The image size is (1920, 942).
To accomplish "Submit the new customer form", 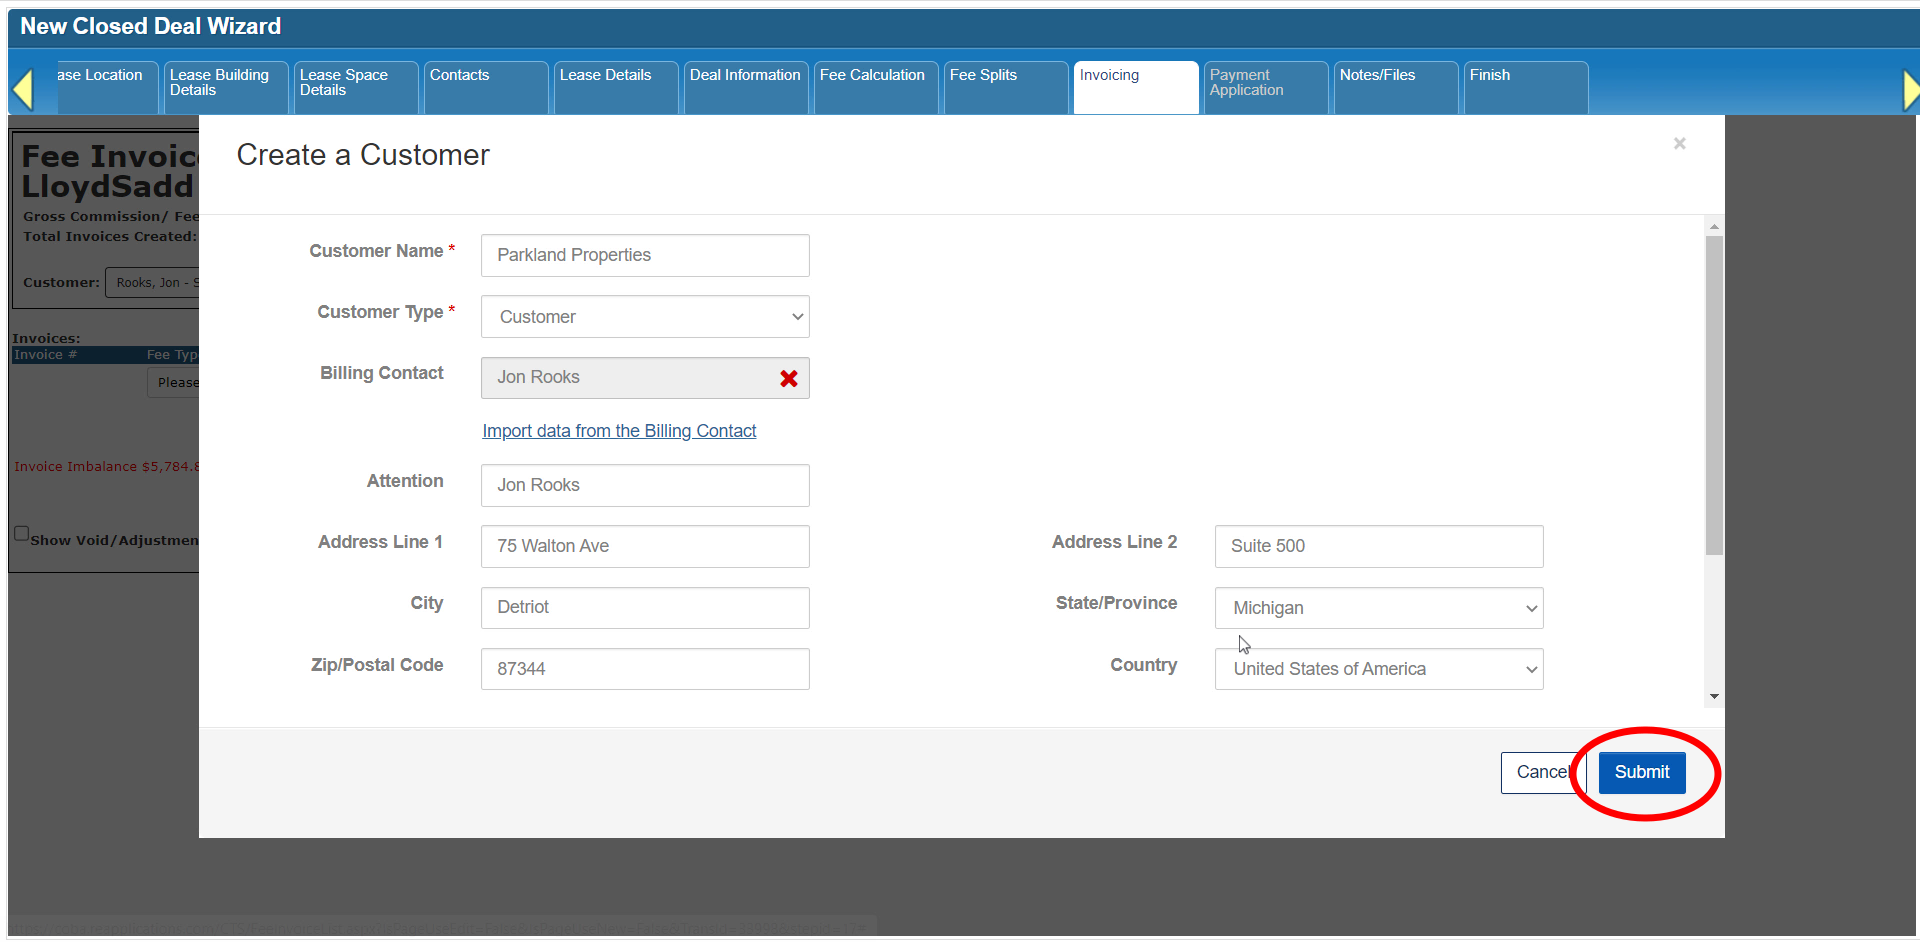I will tap(1641, 772).
